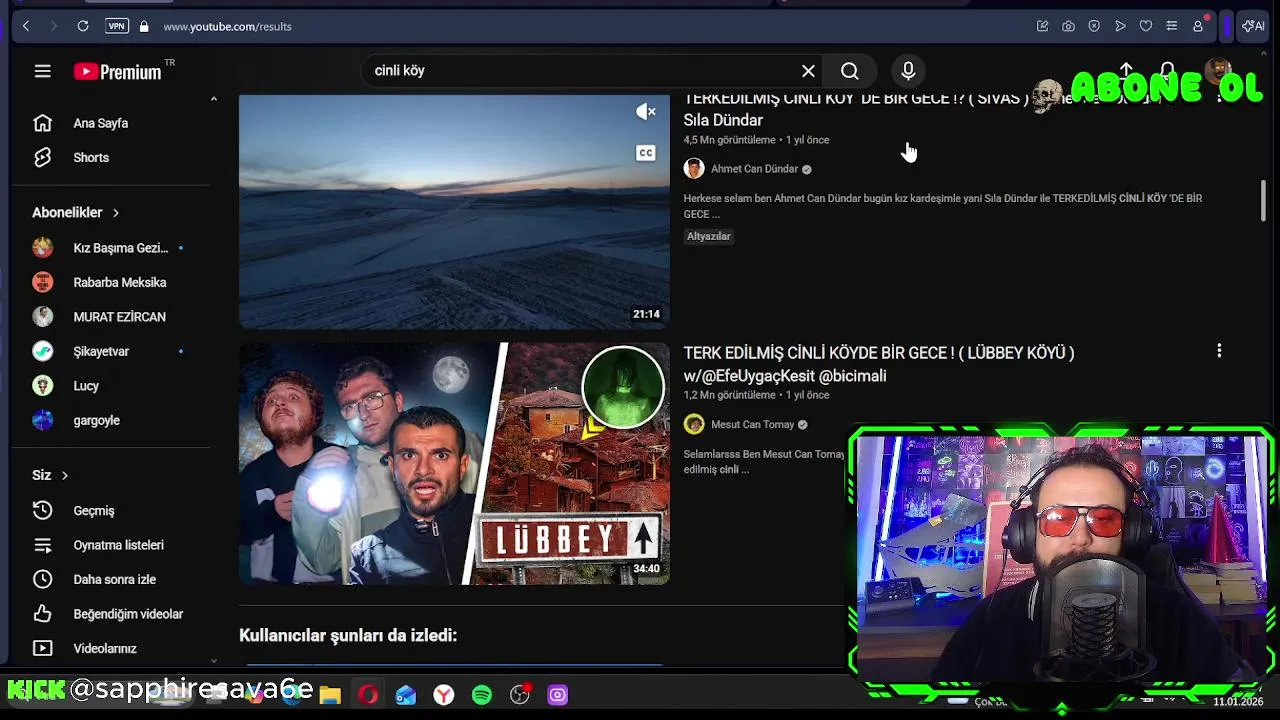This screenshot has height=720, width=1280.
Task: Open YouTube account avatar menu
Action: click(x=1218, y=71)
